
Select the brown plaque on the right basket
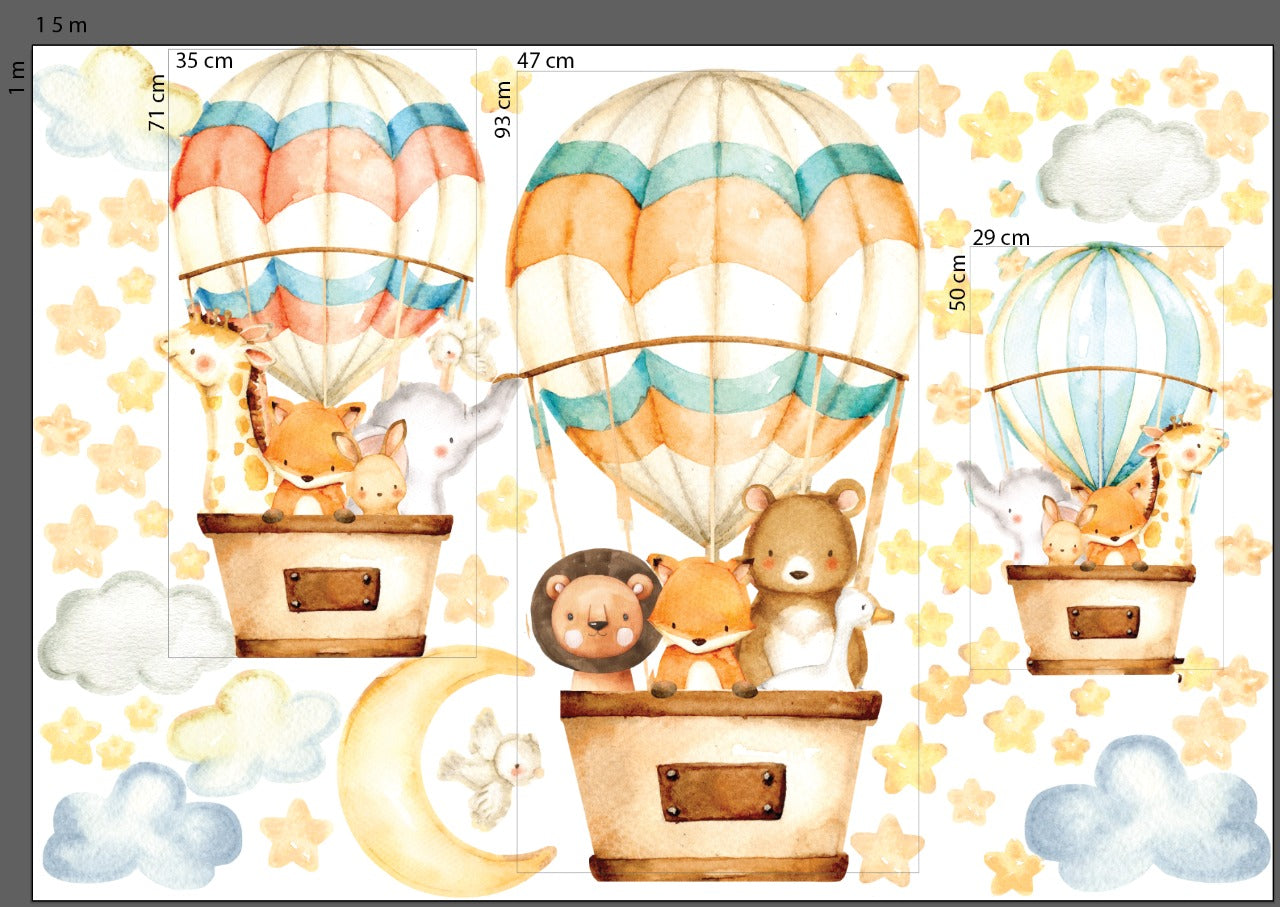(1103, 622)
